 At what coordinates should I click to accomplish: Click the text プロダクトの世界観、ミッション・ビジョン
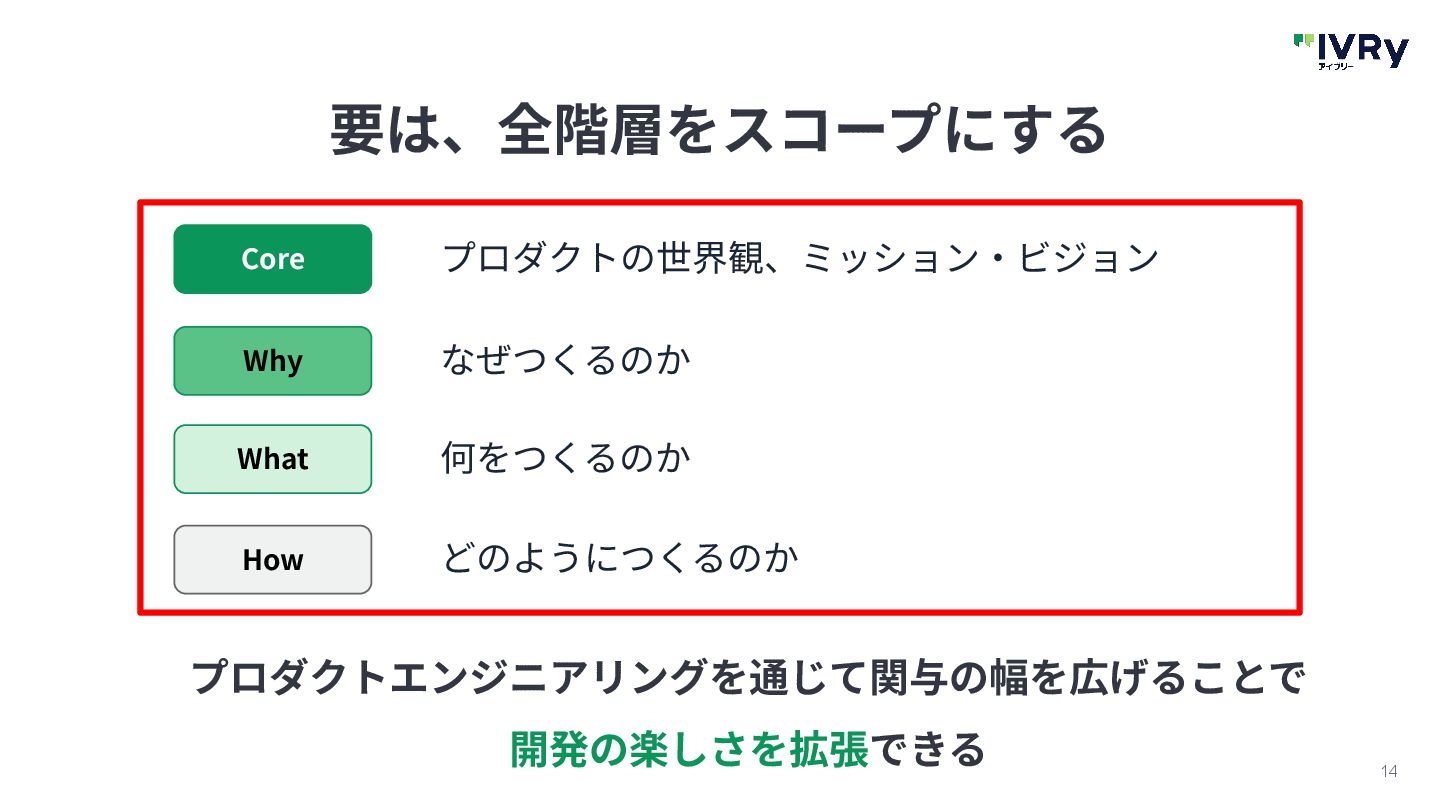pyautogui.click(x=800, y=259)
